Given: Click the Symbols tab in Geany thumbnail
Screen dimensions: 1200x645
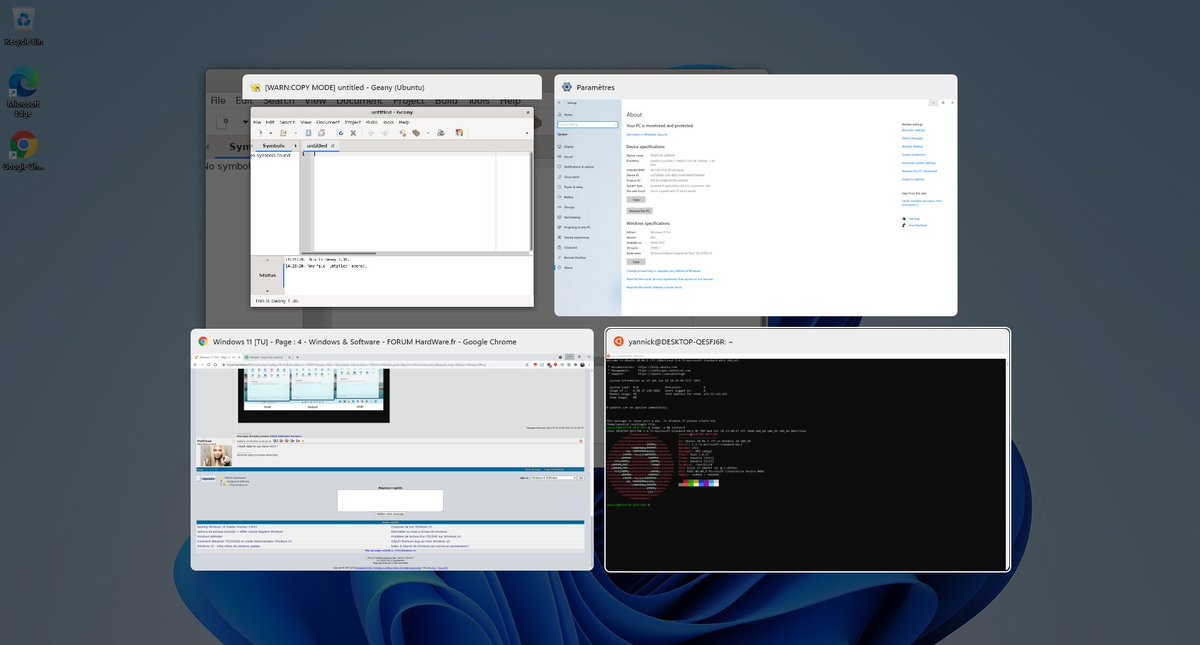Looking at the screenshot, I should click(x=273, y=145).
